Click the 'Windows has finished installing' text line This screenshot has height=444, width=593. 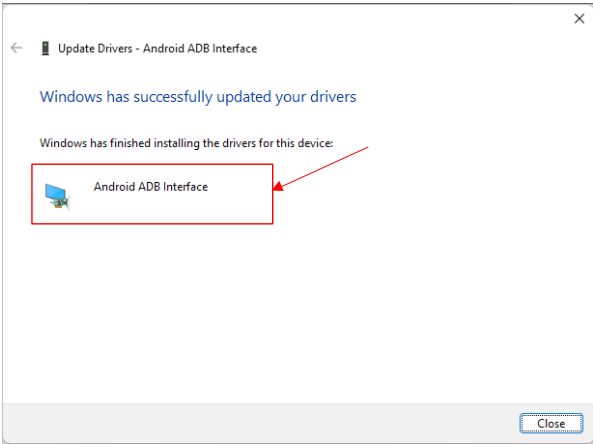186,143
